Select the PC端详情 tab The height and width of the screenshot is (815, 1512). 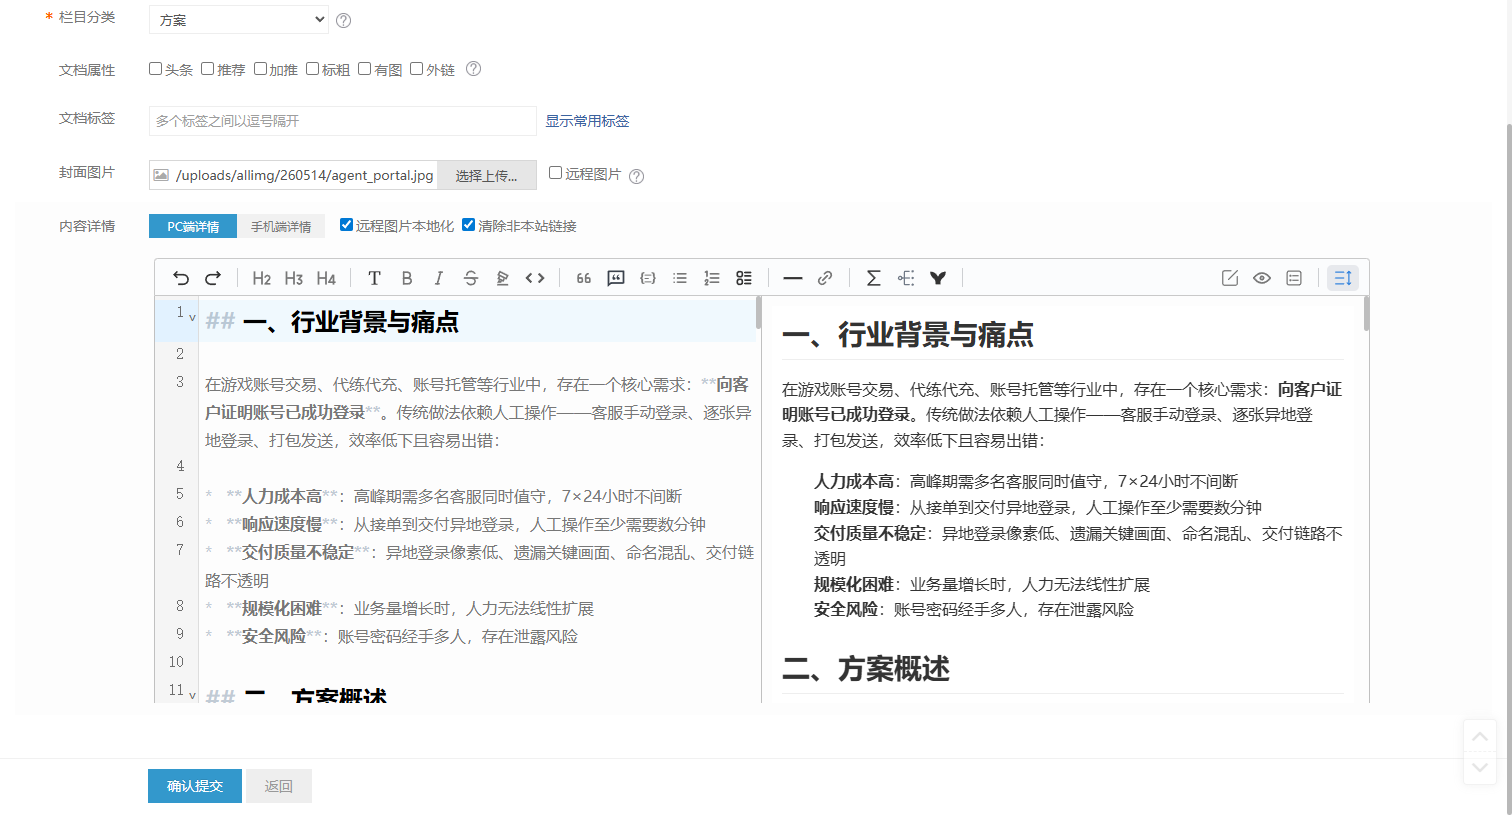pos(193,226)
